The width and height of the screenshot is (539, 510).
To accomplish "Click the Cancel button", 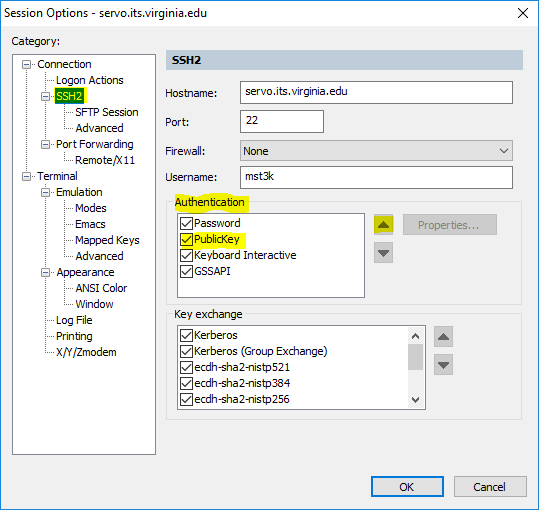I will pyautogui.click(x=490, y=487).
